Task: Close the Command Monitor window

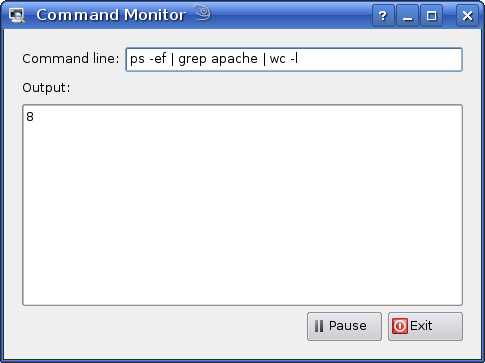Action: (x=467, y=15)
